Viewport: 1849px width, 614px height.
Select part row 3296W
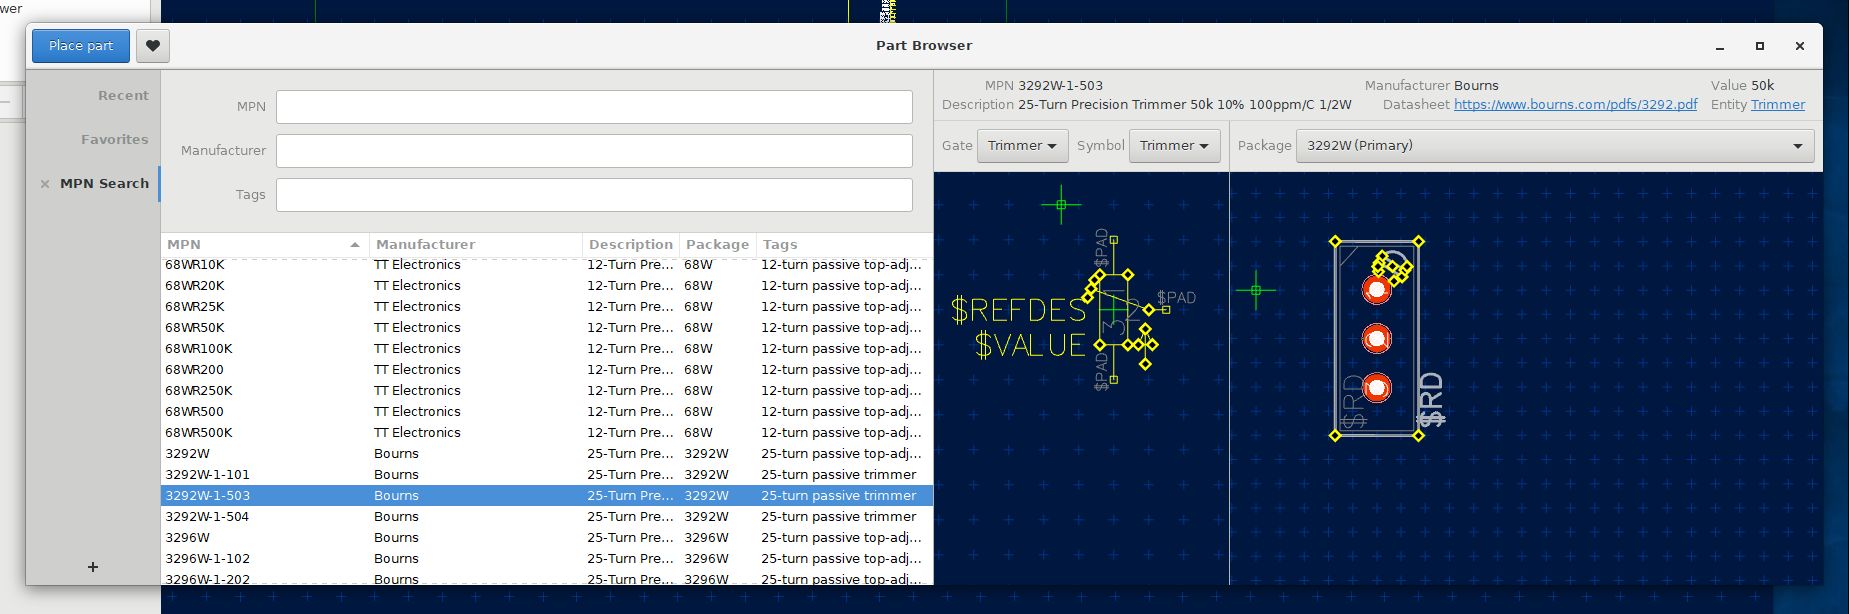click(x=547, y=538)
